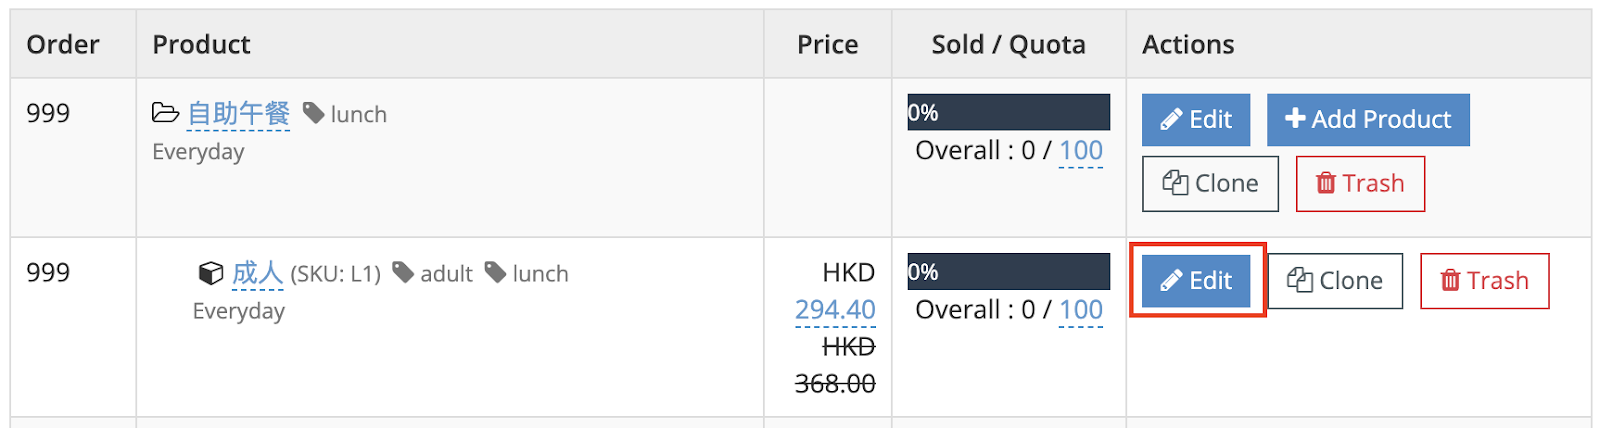Edit the 294.40 price link

click(x=835, y=310)
